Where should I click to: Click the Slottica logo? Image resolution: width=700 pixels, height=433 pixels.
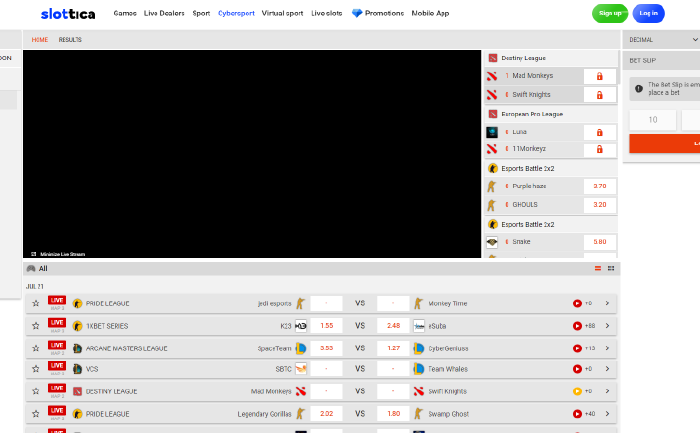(x=68, y=14)
